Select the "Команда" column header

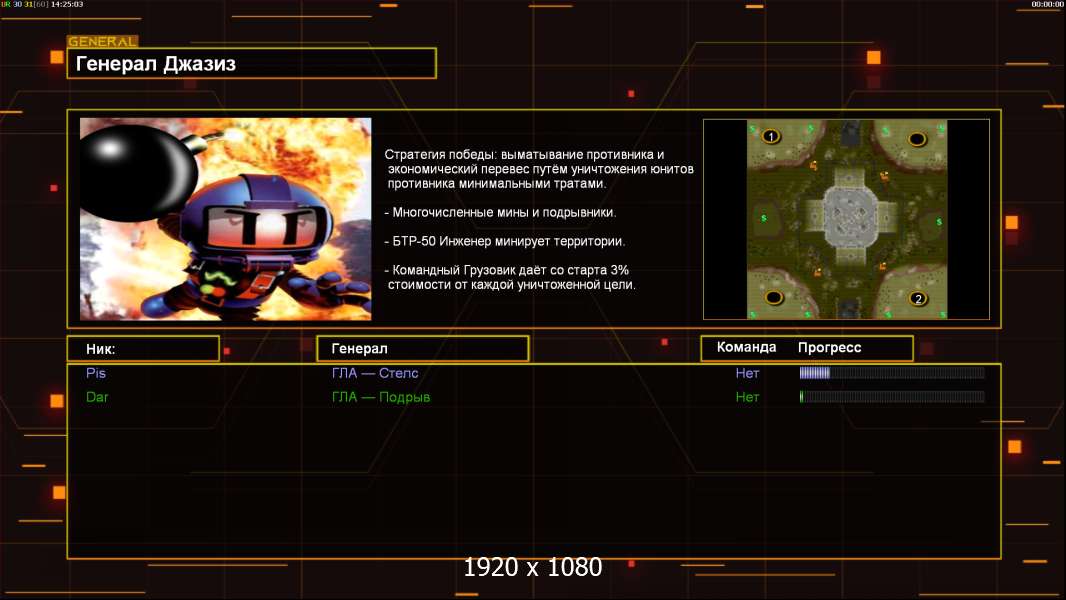pyautogui.click(x=746, y=347)
